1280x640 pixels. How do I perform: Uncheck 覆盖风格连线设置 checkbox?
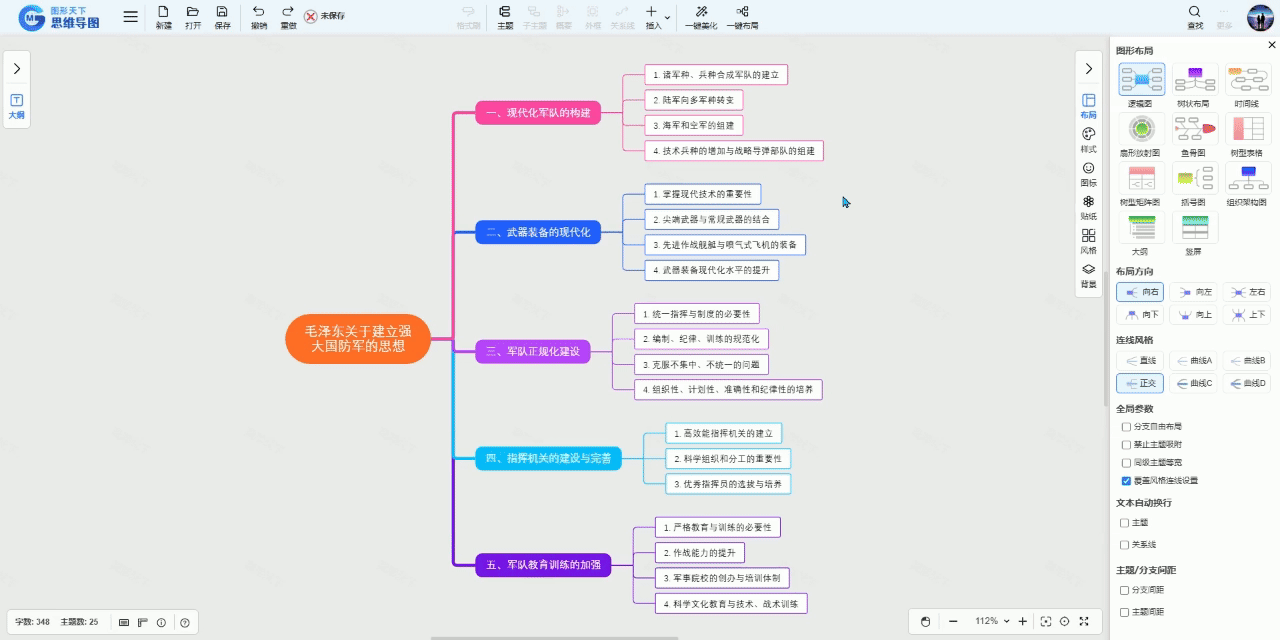click(1126, 481)
